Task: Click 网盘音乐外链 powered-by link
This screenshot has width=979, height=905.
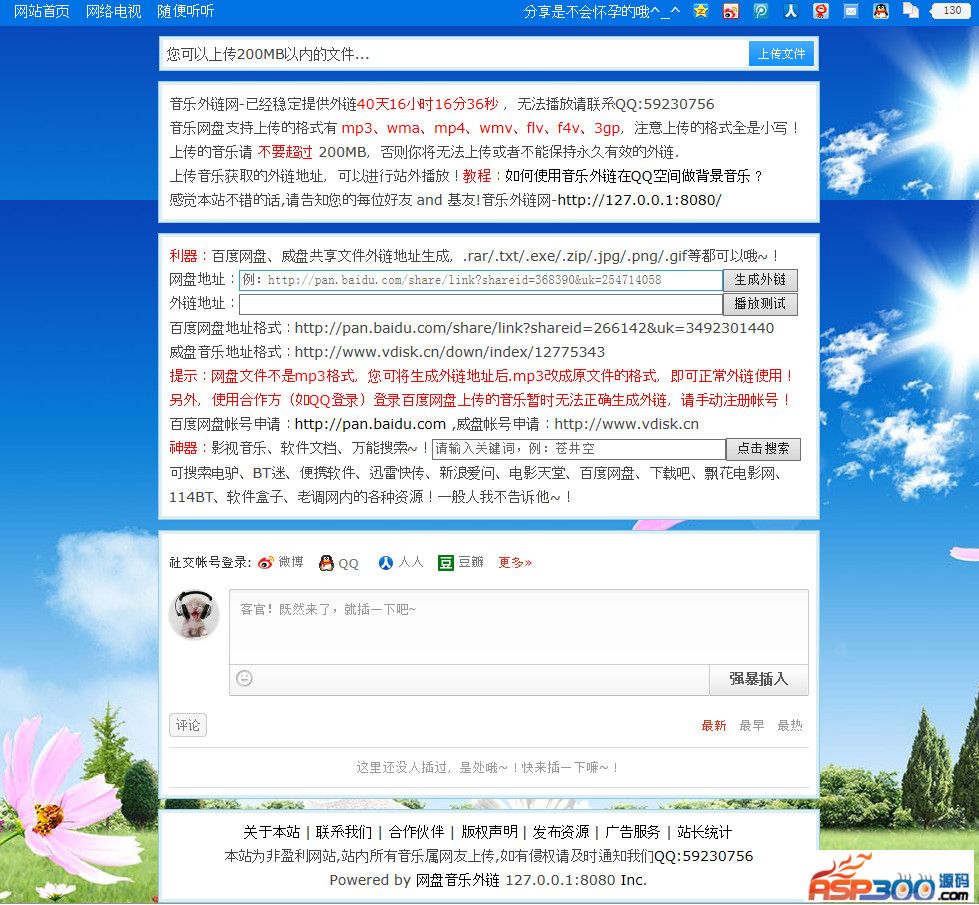Action: click(x=458, y=881)
